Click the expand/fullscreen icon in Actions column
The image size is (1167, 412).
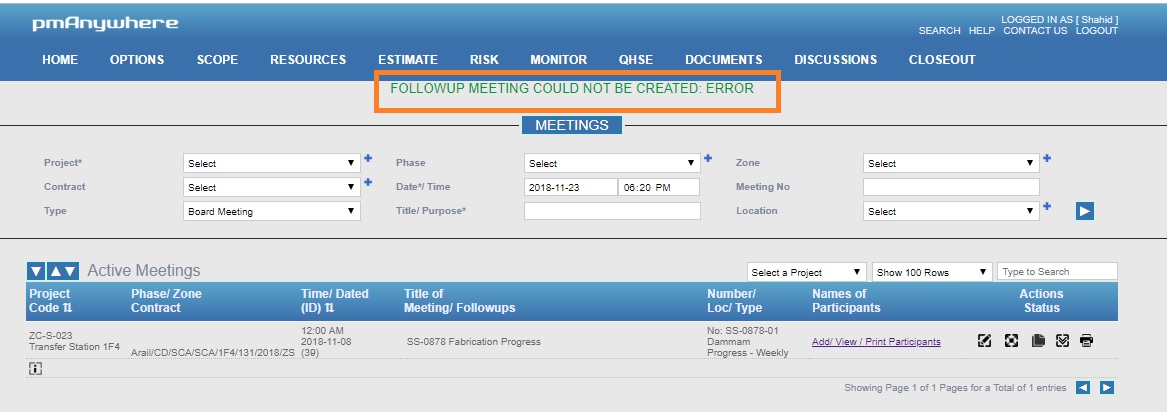(1011, 341)
